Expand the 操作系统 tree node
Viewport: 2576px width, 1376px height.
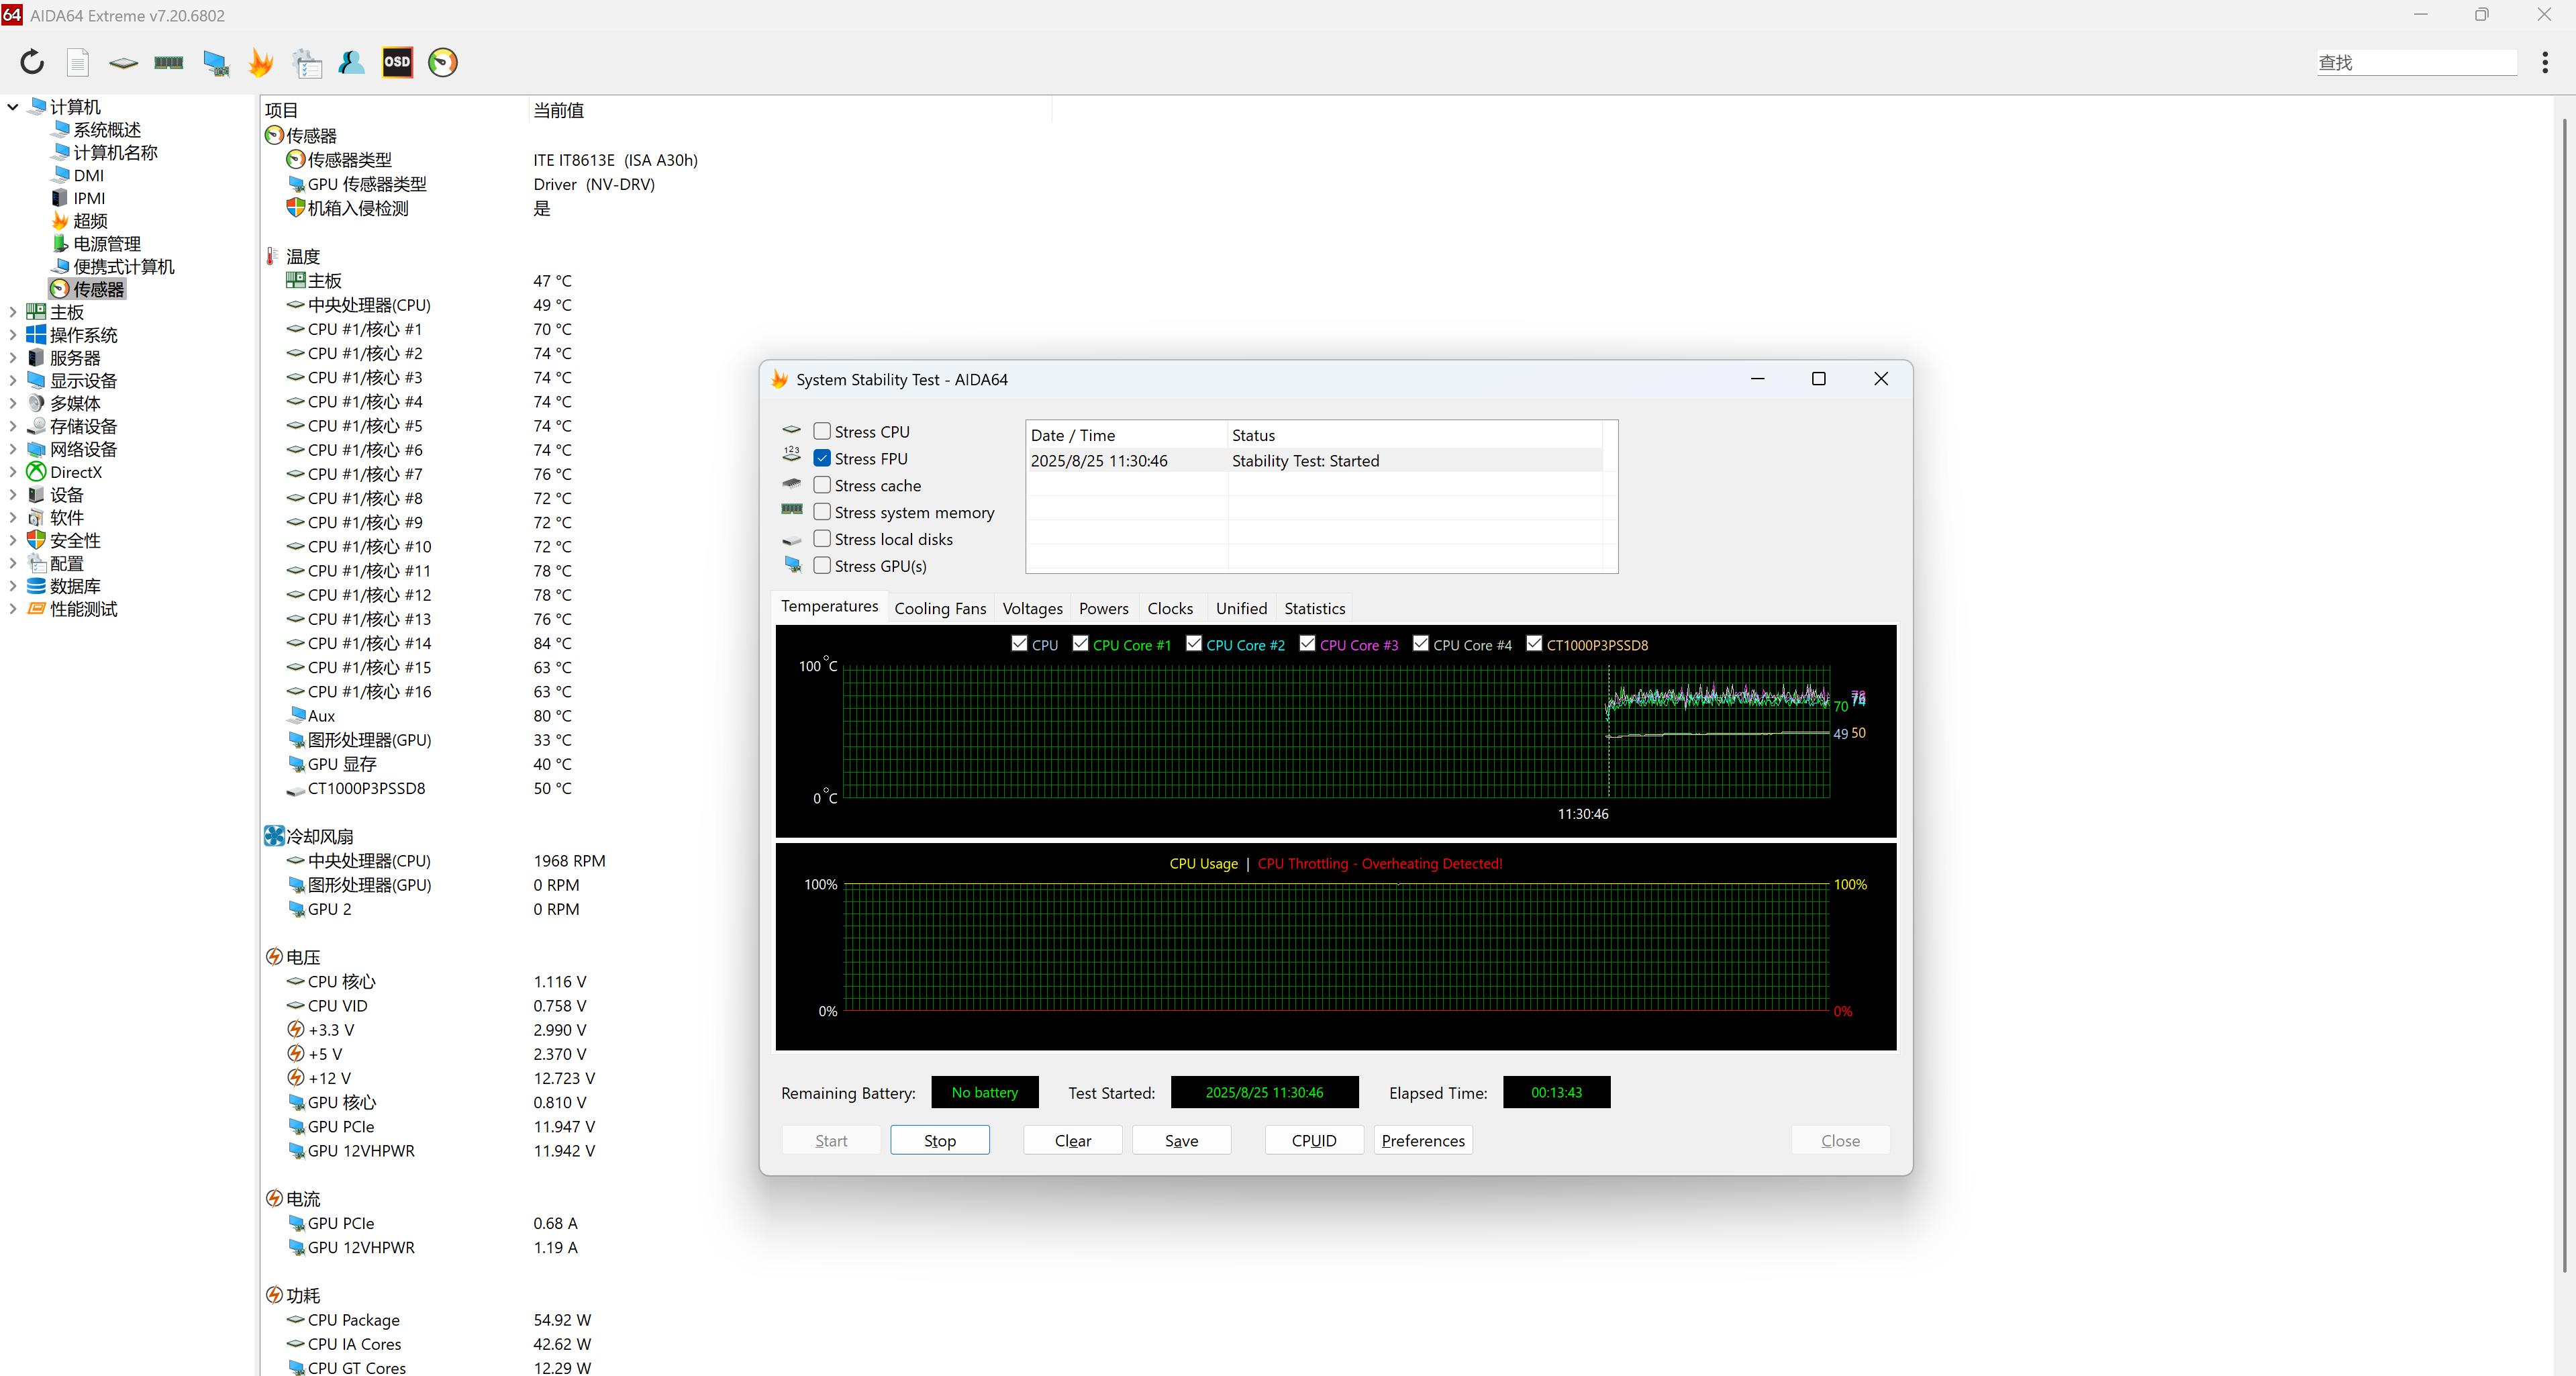click(x=13, y=335)
